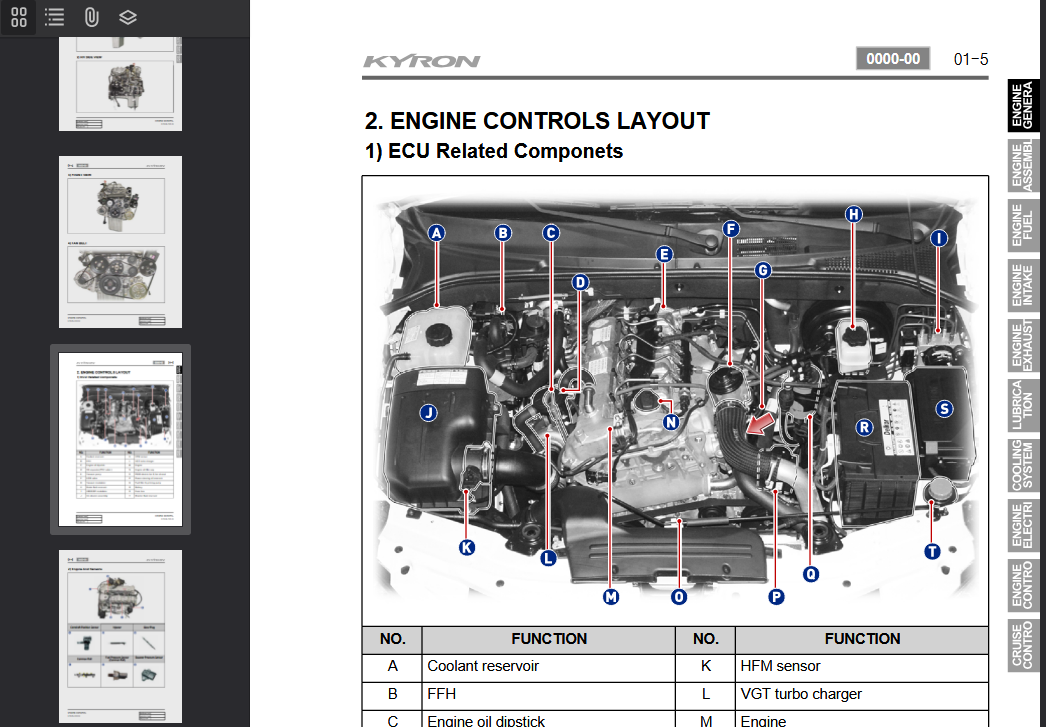This screenshot has height=727, width=1046.
Task: Click the 'VGT turbo charger' table cell
Action: point(861,694)
